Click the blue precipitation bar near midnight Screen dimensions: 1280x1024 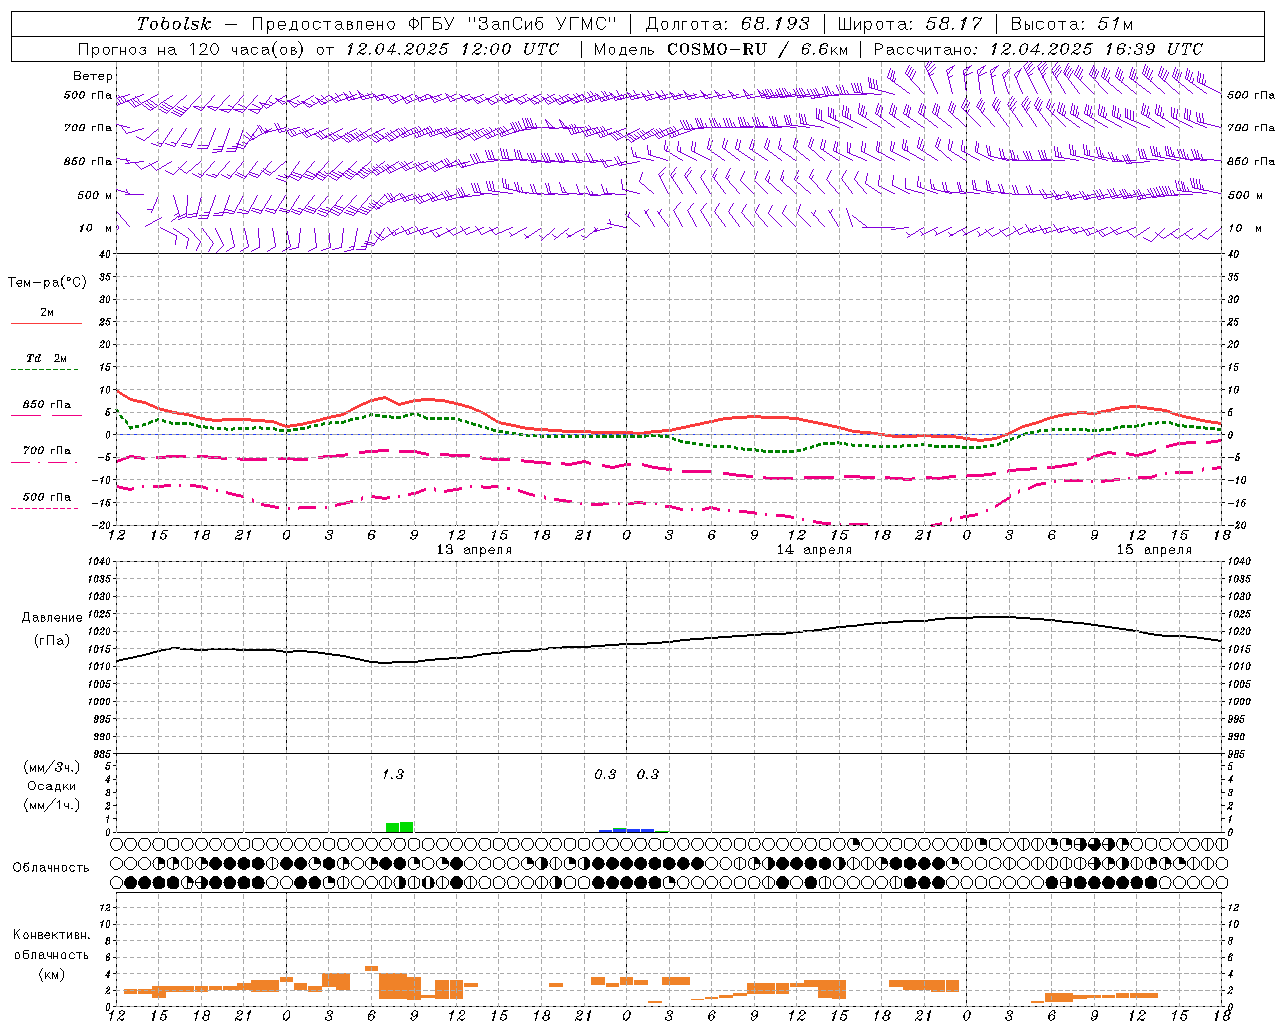pyautogui.click(x=626, y=830)
